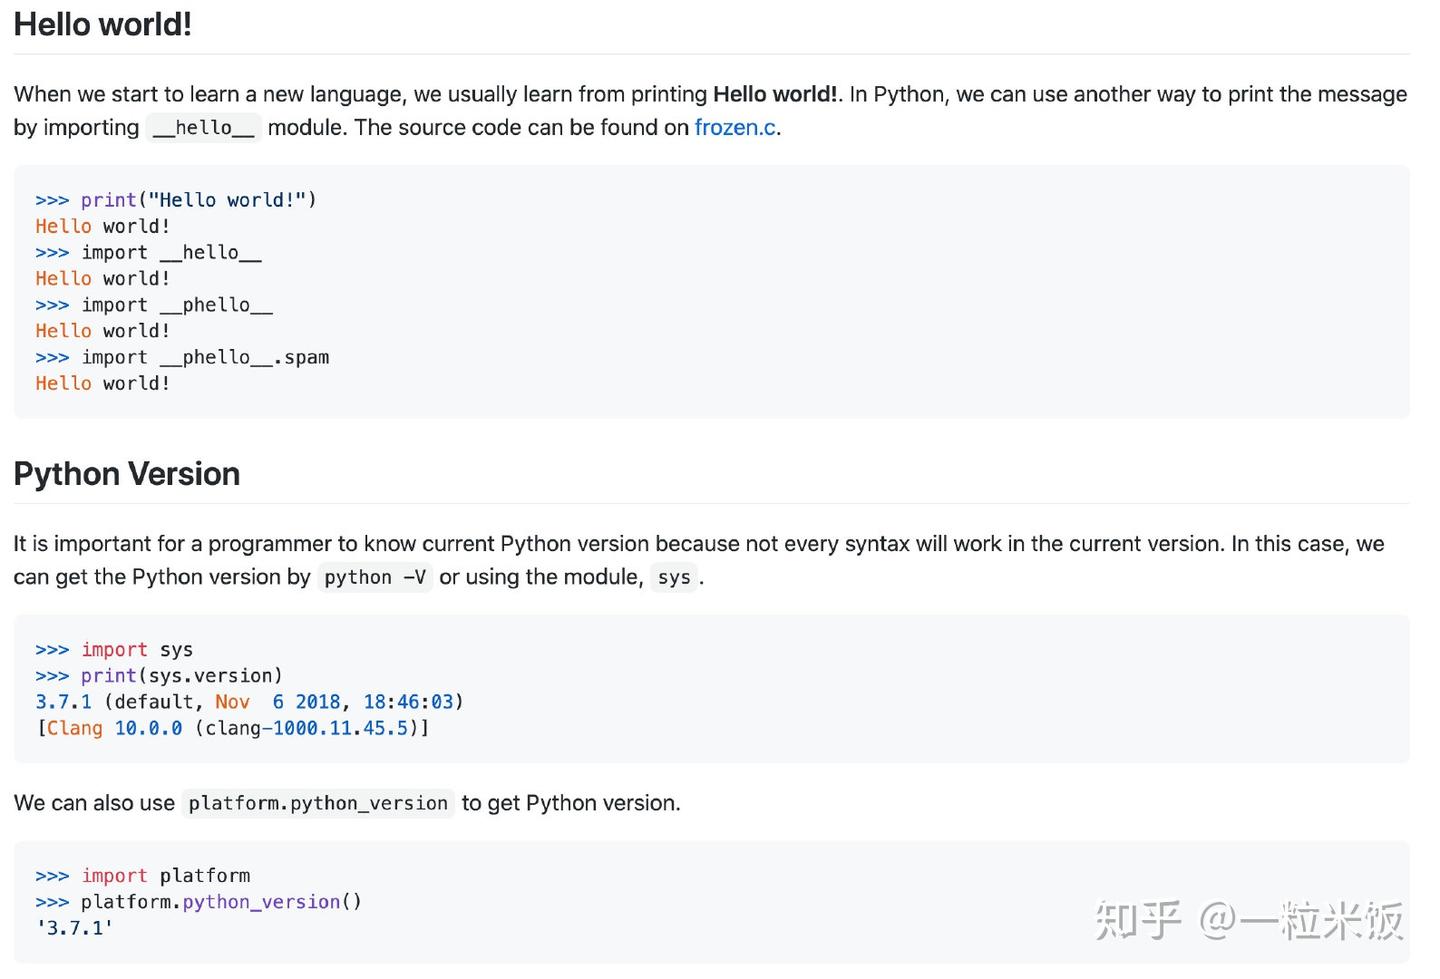This screenshot has height=979, width=1440.
Task: Select the print(sys.version) code line
Action: click(158, 675)
